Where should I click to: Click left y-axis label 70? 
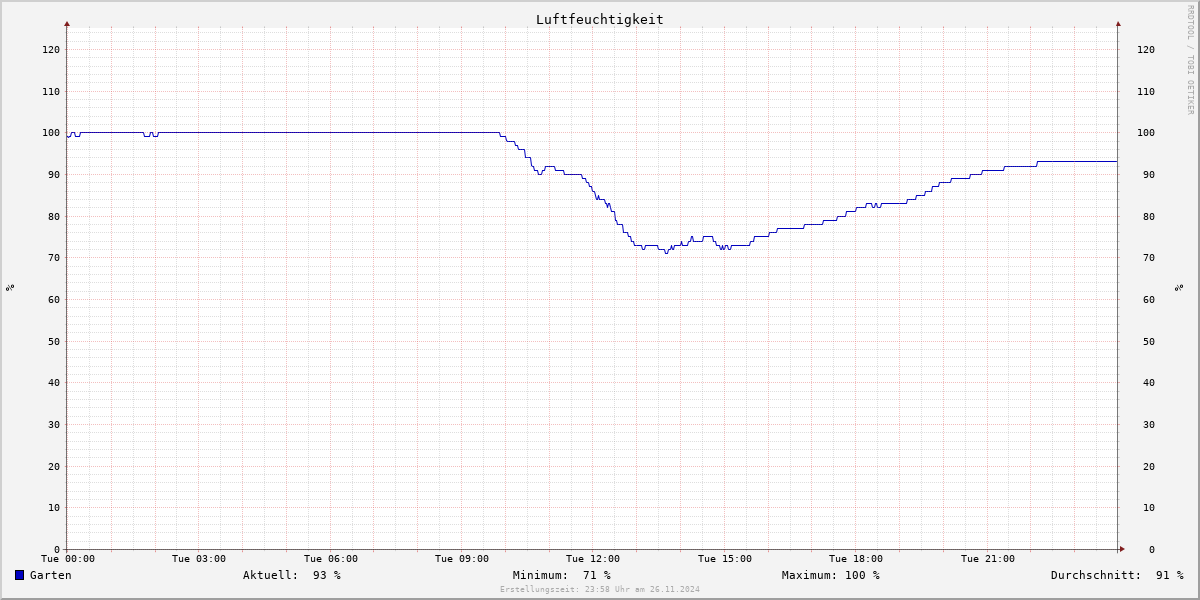(54, 257)
